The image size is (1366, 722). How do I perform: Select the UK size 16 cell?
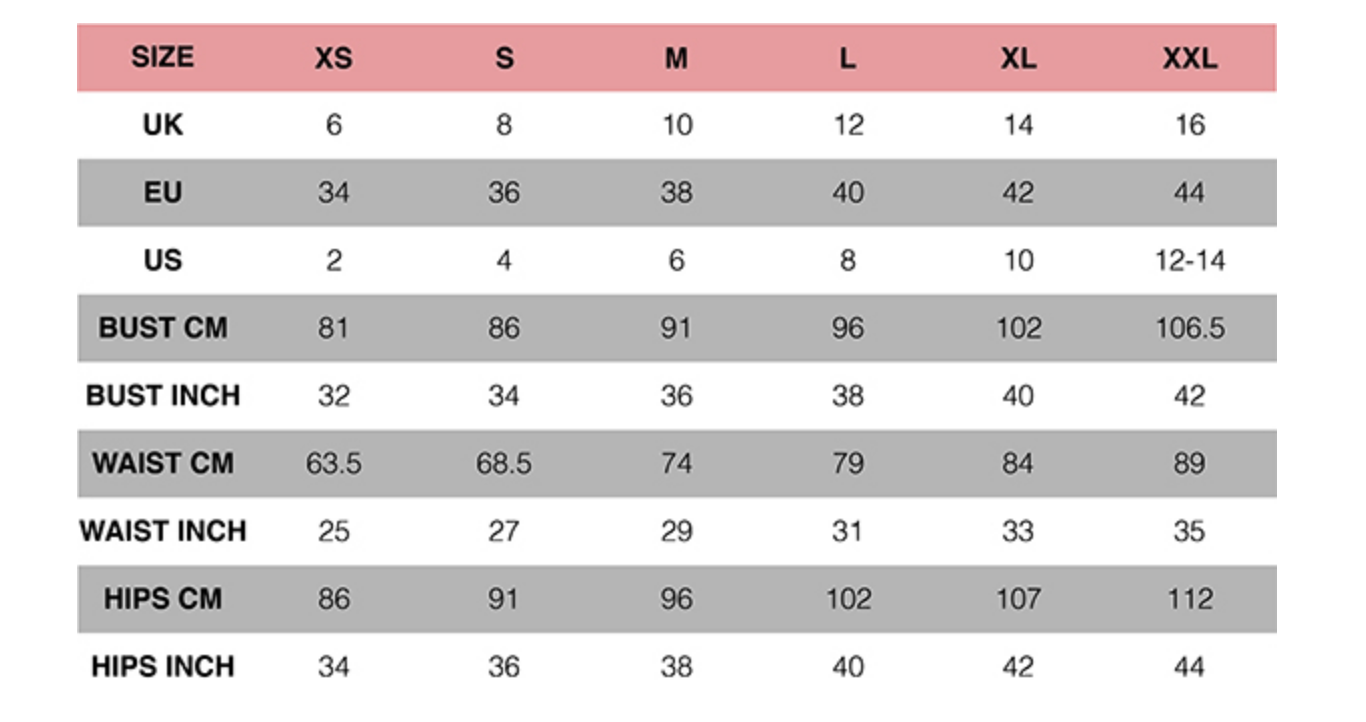point(1189,125)
